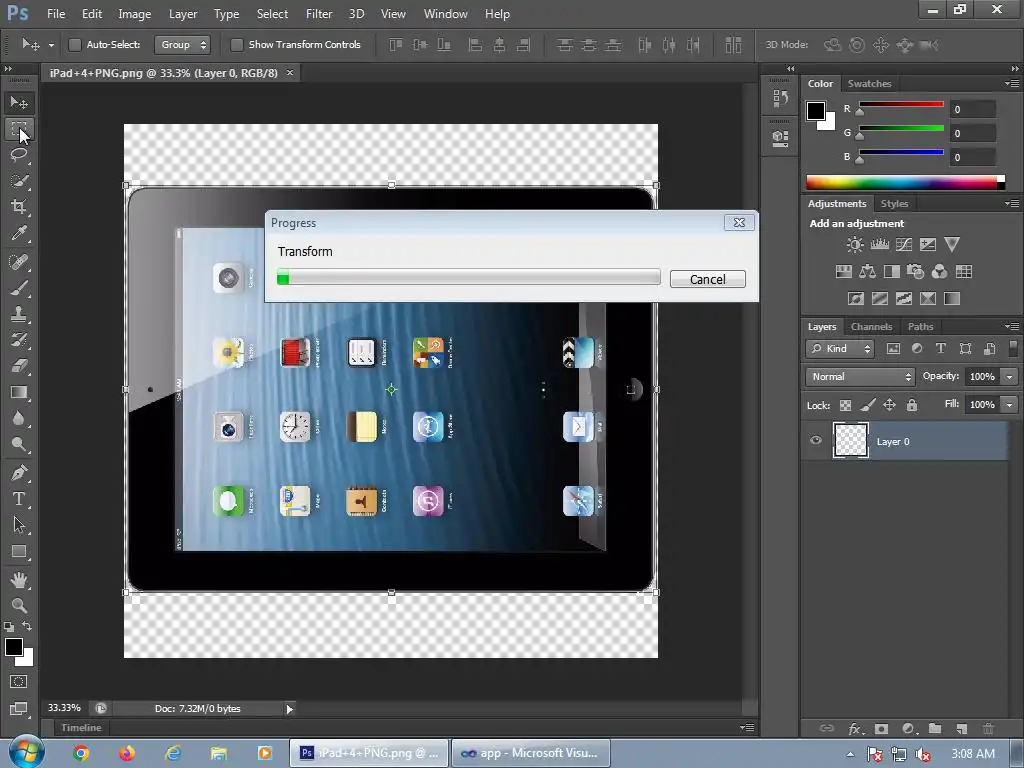Swap foreground and background colors
The width and height of the screenshot is (1024, 768).
tap(27, 626)
